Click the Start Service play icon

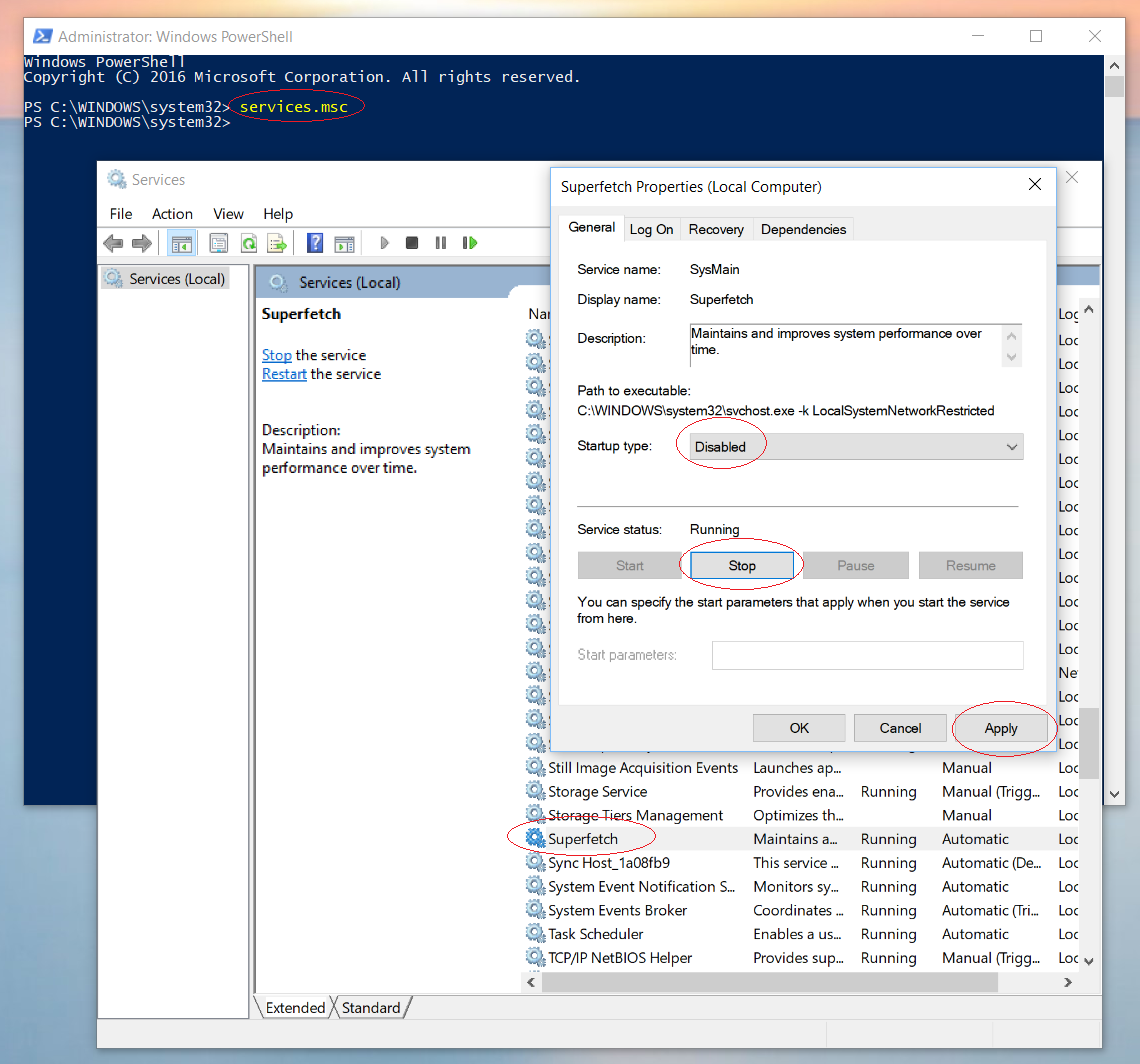385,243
